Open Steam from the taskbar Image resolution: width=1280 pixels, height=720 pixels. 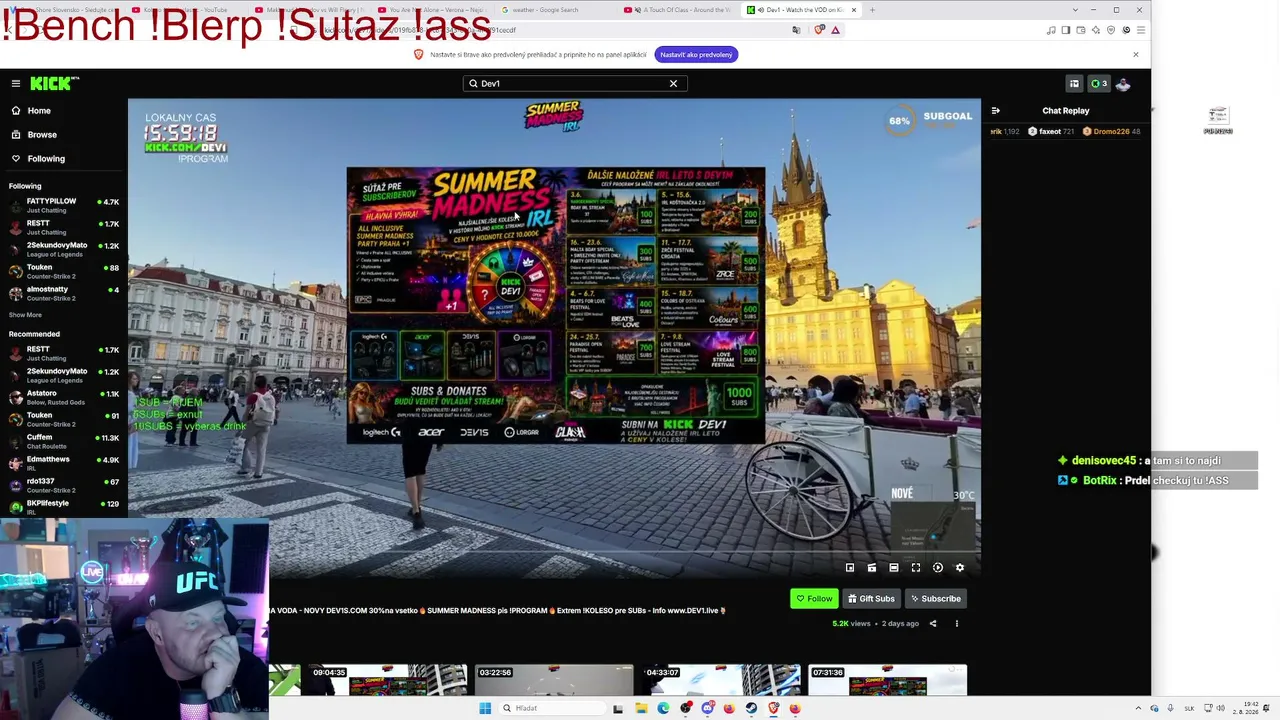[x=751, y=708]
